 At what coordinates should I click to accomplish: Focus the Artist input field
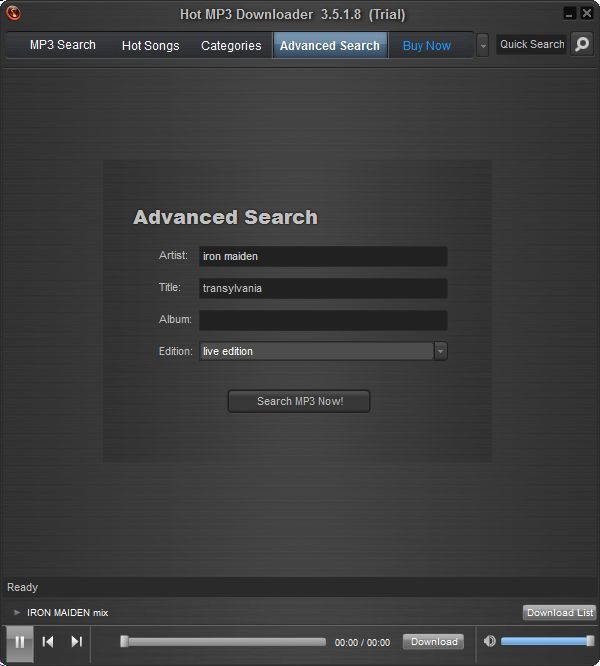(323, 257)
